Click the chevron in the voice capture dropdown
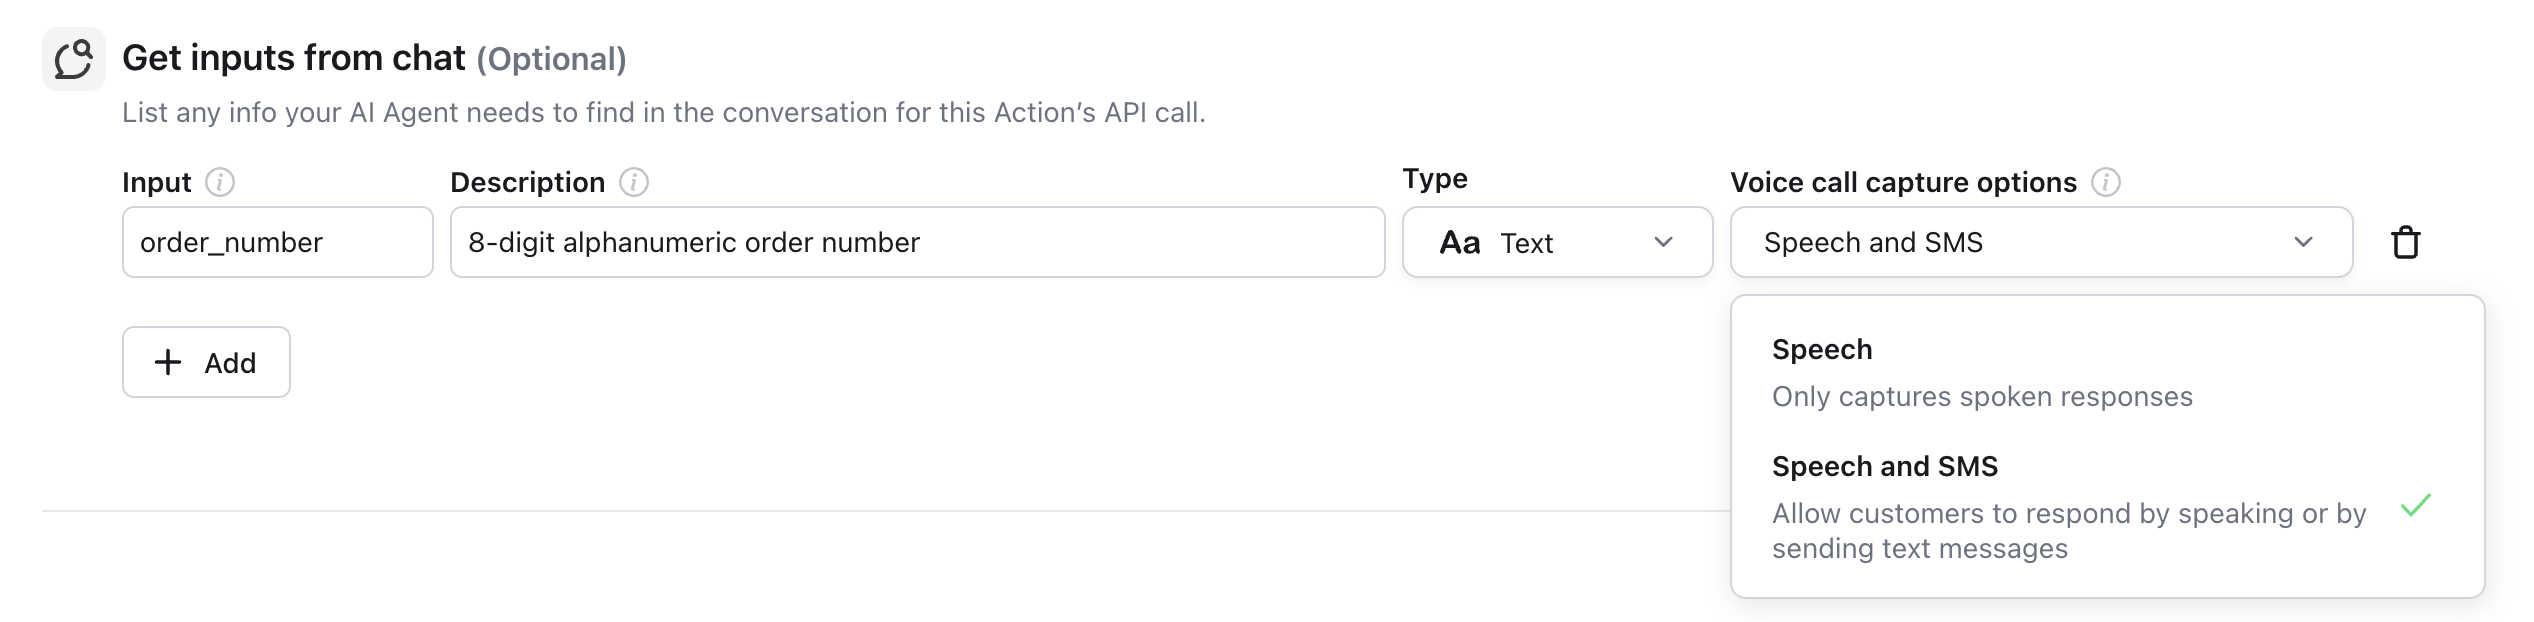This screenshot has height=622, width=2534. click(2303, 243)
